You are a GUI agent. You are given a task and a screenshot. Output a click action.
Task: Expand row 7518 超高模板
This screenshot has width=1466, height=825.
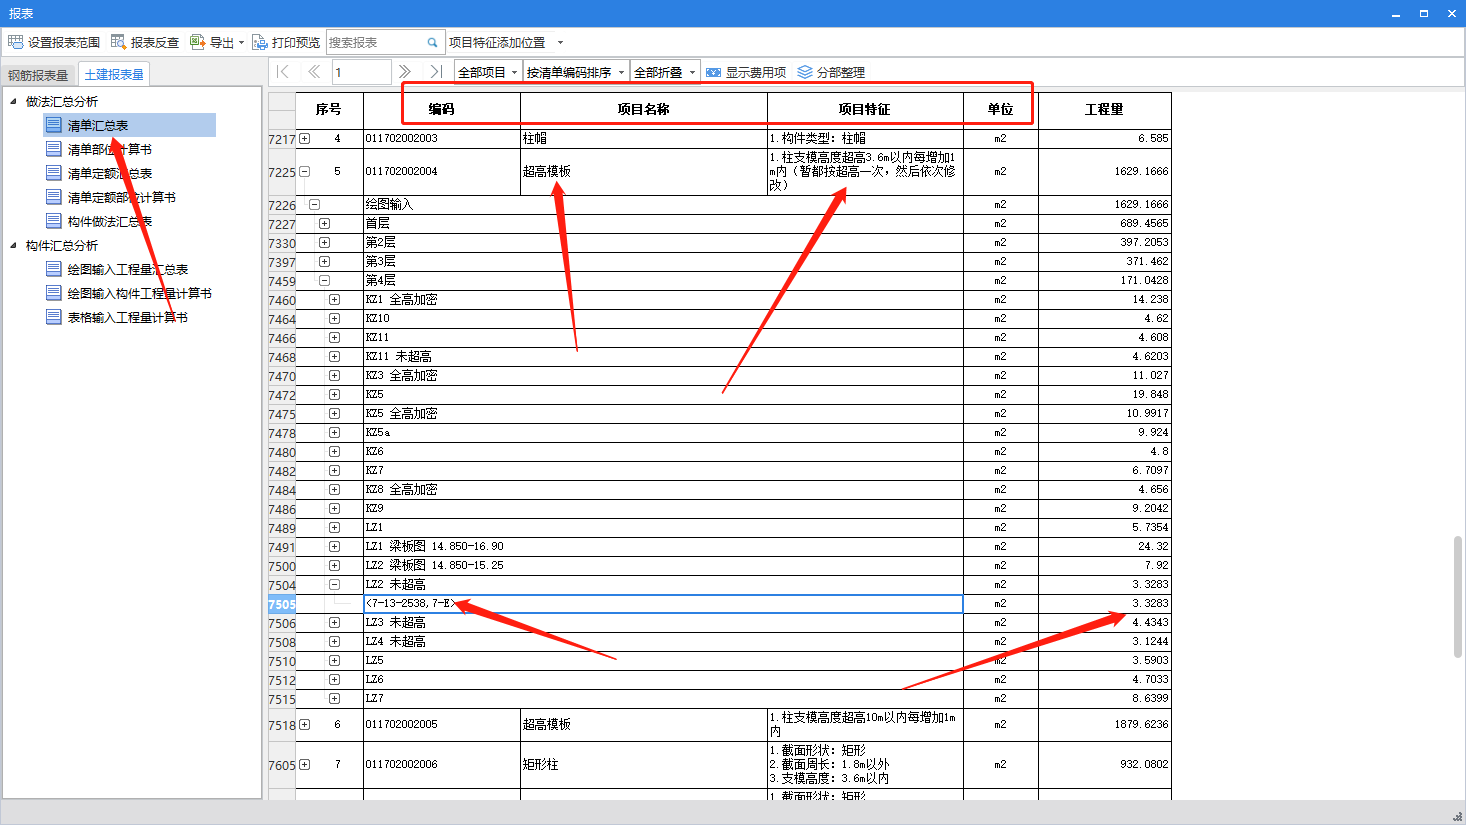[x=305, y=725]
